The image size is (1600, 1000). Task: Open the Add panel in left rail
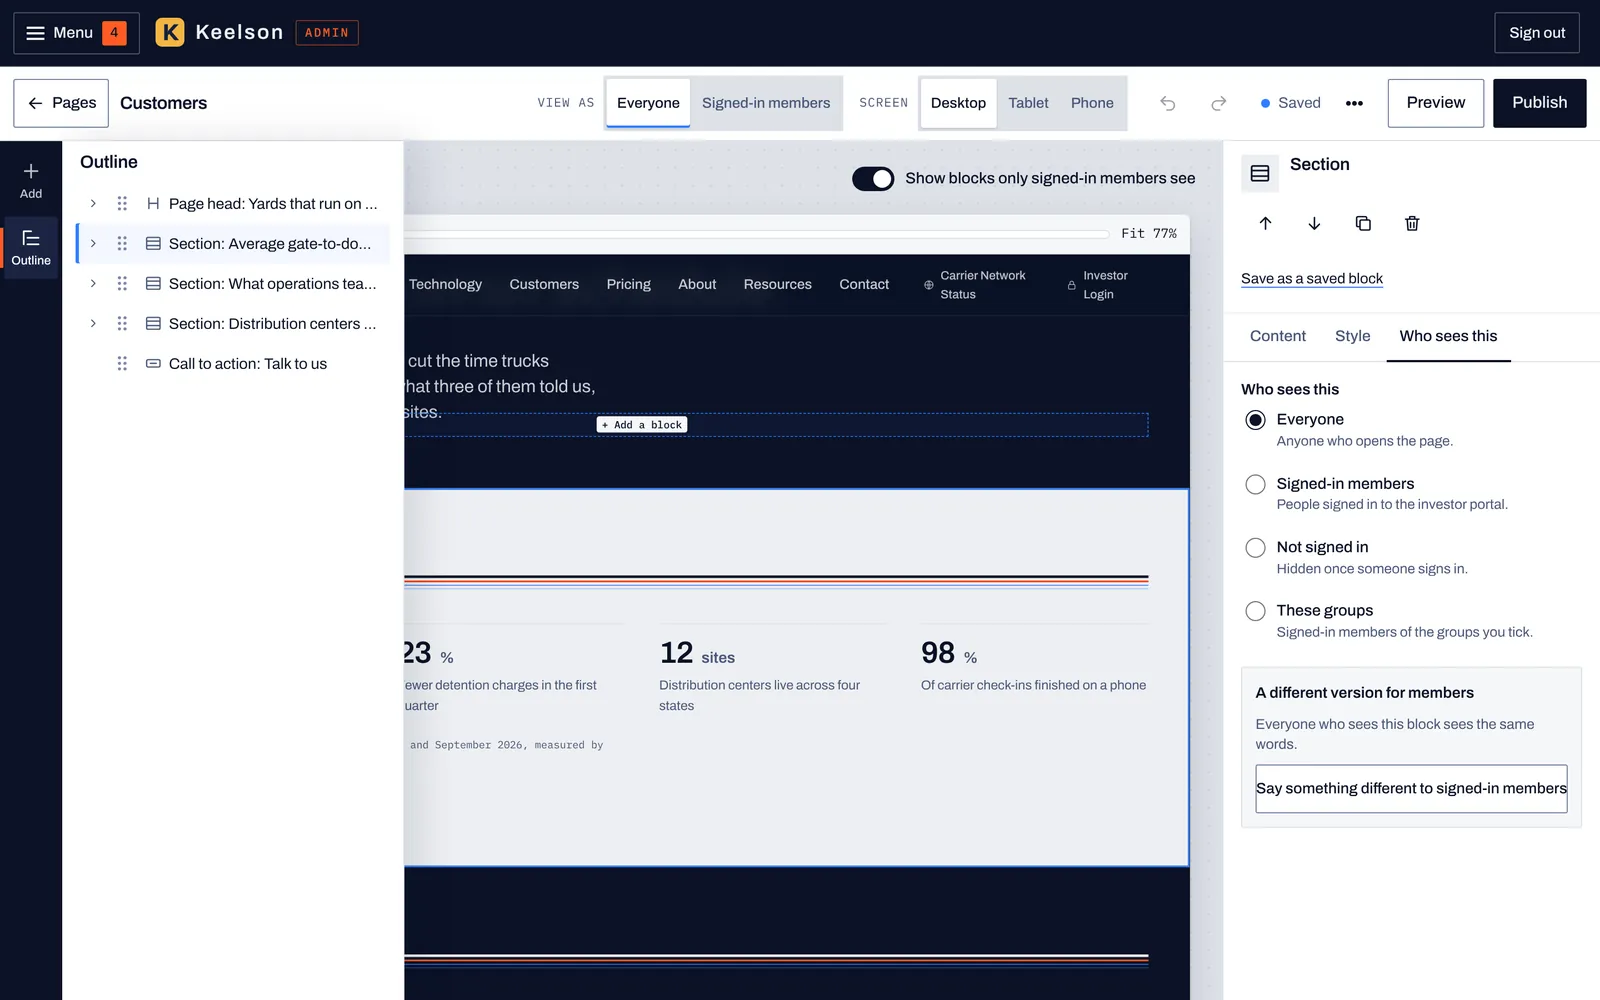(x=31, y=181)
